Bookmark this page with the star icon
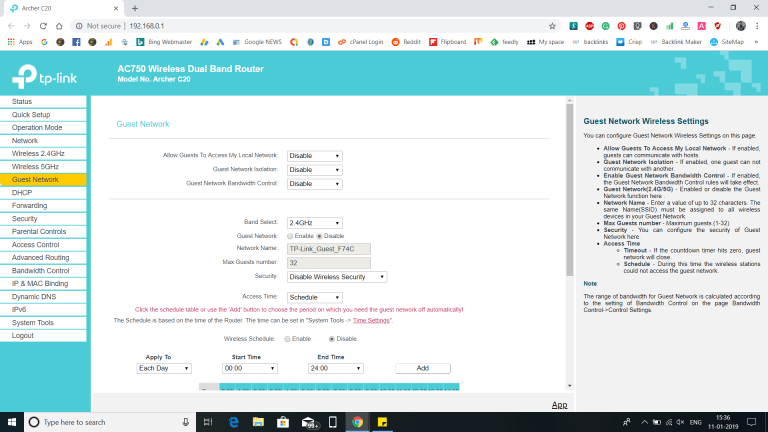 pos(552,25)
